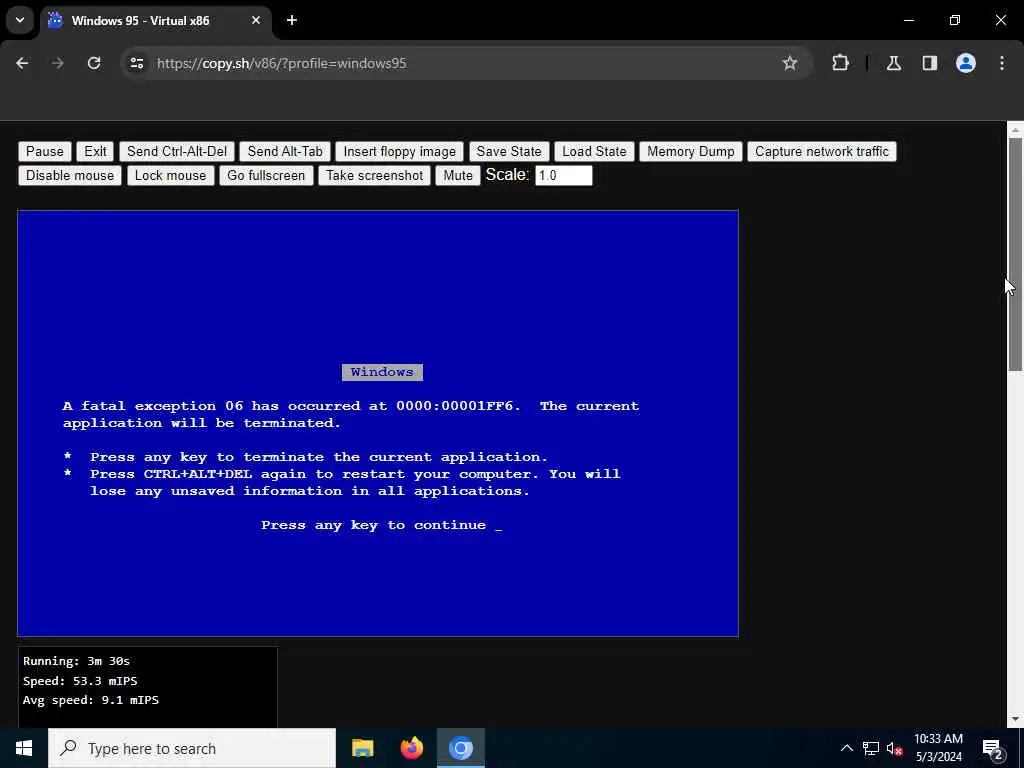Click the page vertical scrollbar thumb

point(1015,255)
